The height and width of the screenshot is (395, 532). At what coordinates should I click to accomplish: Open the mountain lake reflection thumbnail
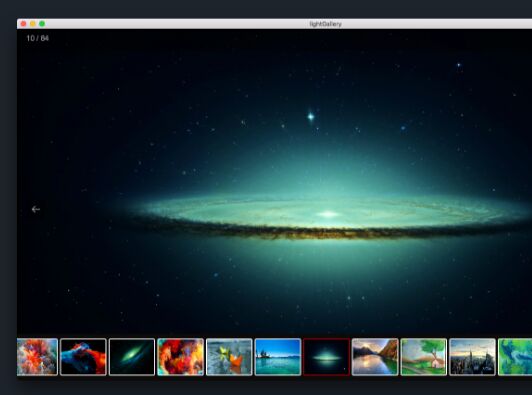pyautogui.click(x=375, y=357)
